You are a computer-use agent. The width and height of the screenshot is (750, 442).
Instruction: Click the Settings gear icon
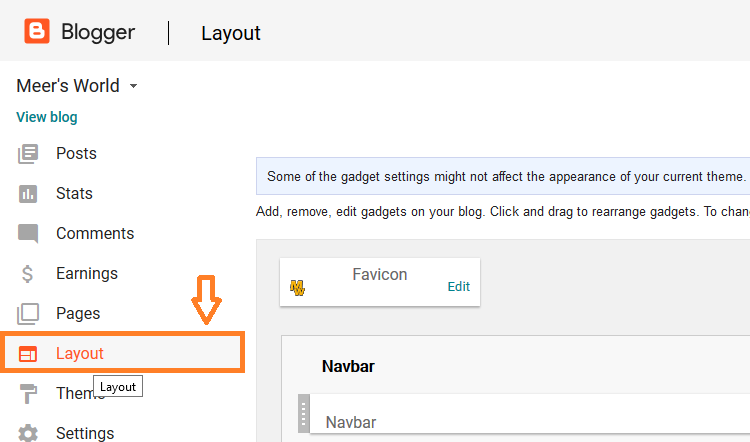[28, 433]
